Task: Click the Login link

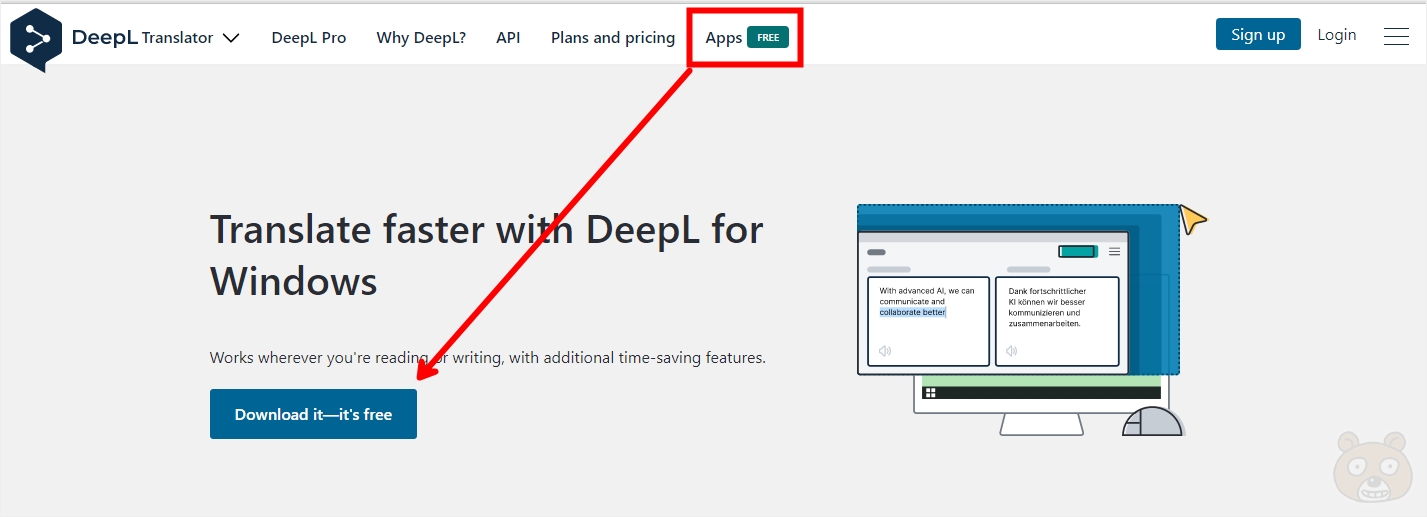Action: (x=1337, y=34)
